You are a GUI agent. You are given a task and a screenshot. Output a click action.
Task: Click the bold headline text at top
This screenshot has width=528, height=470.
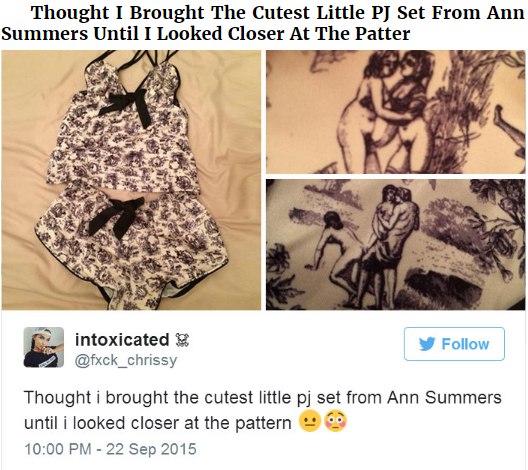point(263,23)
